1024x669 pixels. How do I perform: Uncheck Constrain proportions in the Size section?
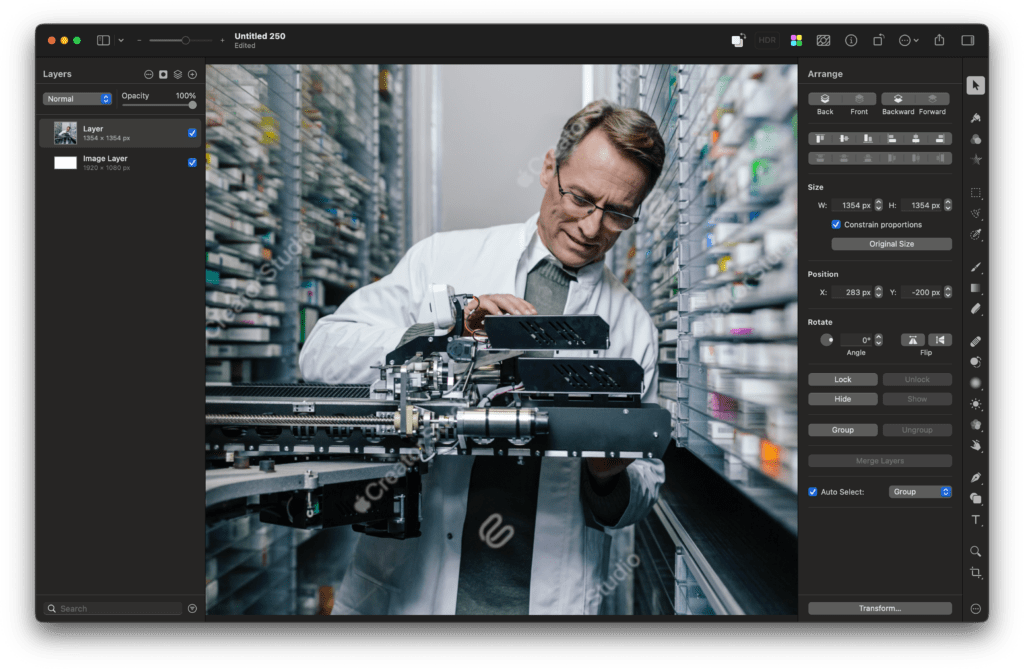tap(837, 224)
